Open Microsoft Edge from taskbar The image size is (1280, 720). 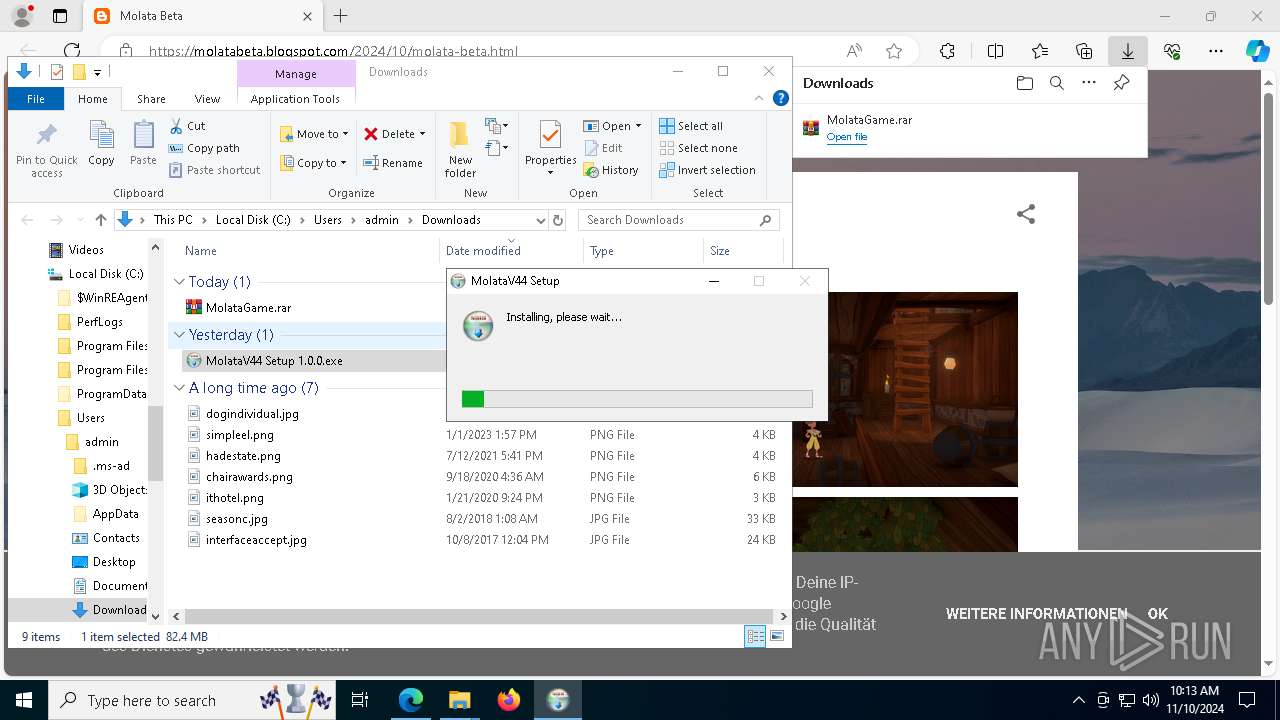411,700
